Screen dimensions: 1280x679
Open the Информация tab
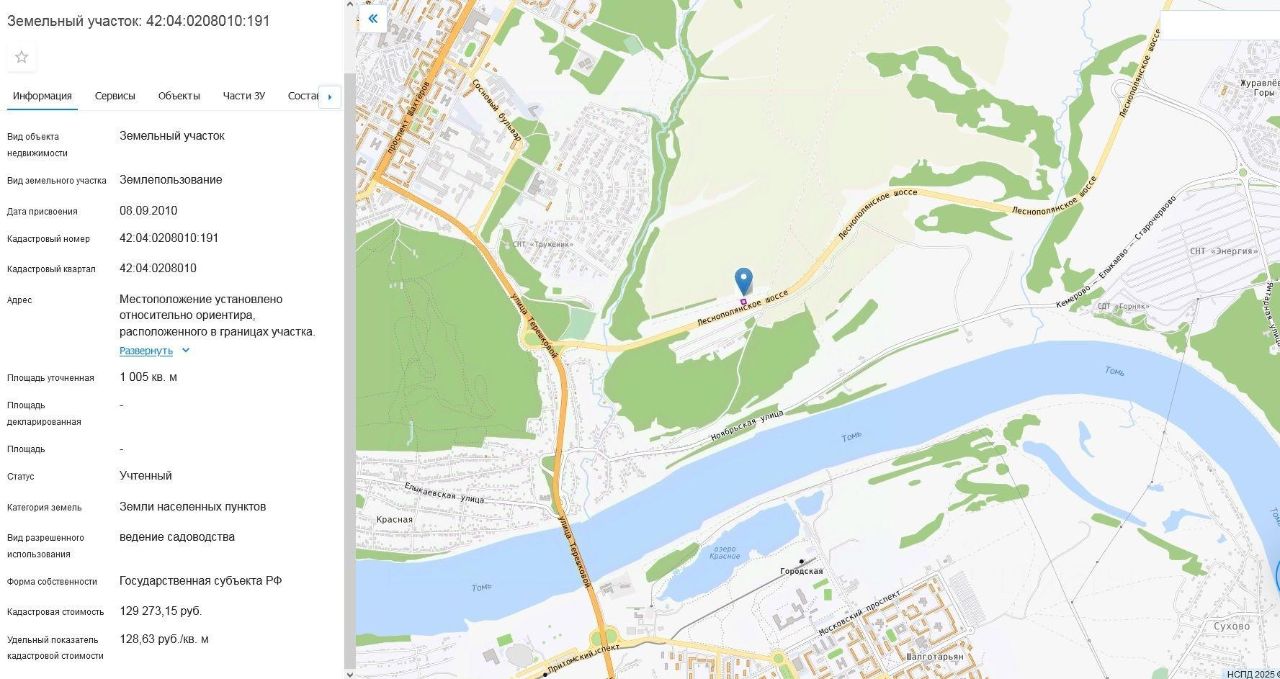pos(42,96)
